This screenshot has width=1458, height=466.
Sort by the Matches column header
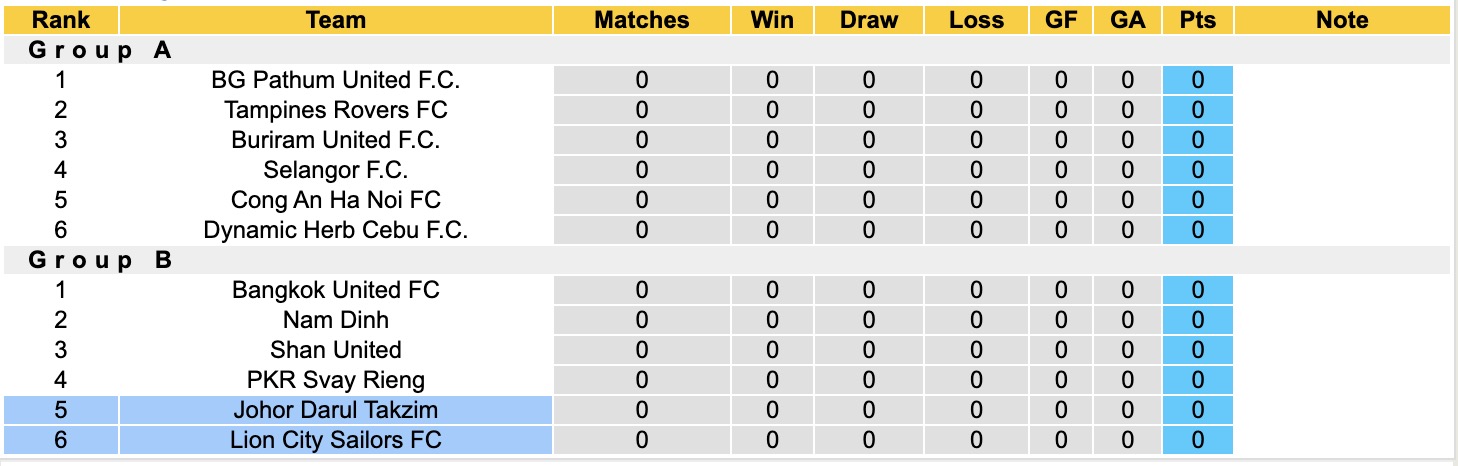641,20
